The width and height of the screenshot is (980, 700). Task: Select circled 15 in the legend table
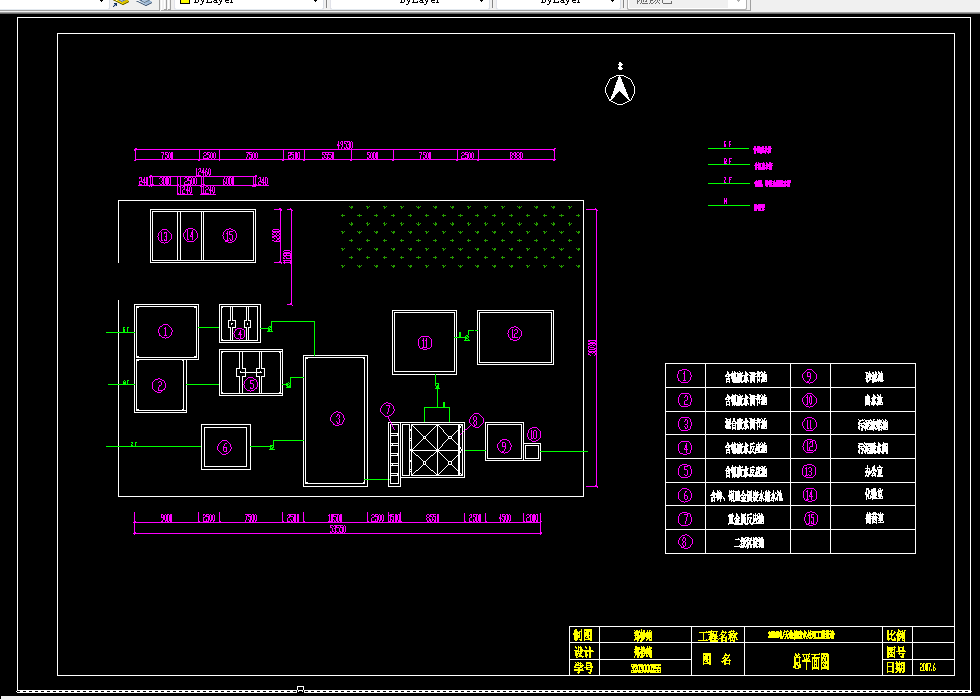[811, 519]
